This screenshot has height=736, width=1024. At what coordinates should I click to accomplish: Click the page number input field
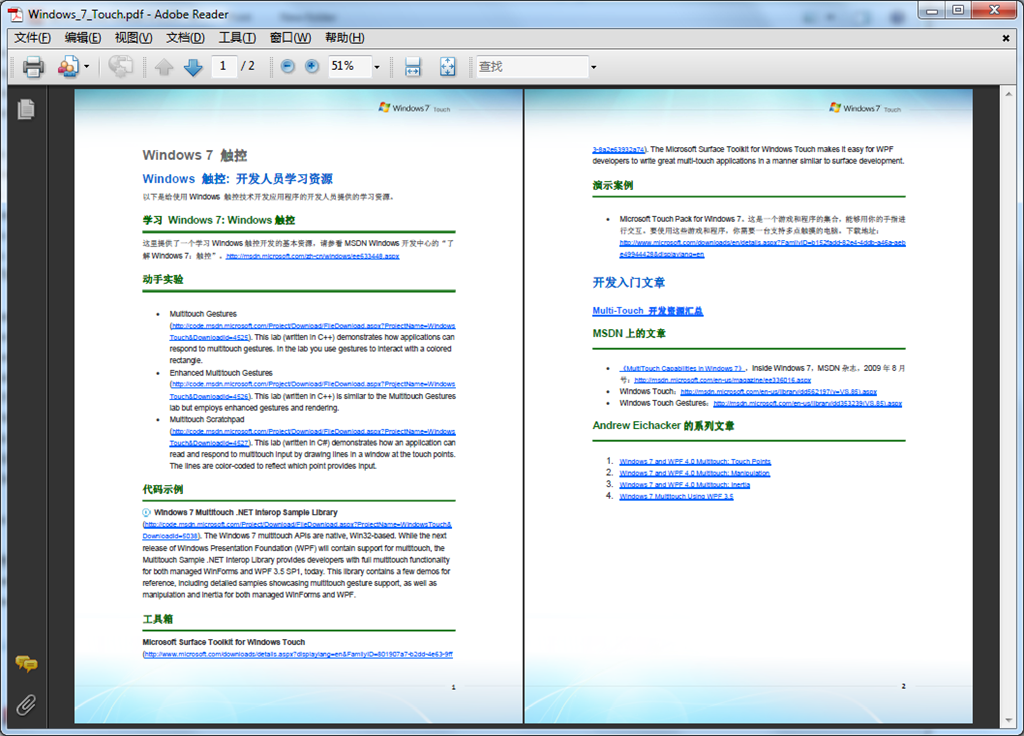(x=222, y=66)
